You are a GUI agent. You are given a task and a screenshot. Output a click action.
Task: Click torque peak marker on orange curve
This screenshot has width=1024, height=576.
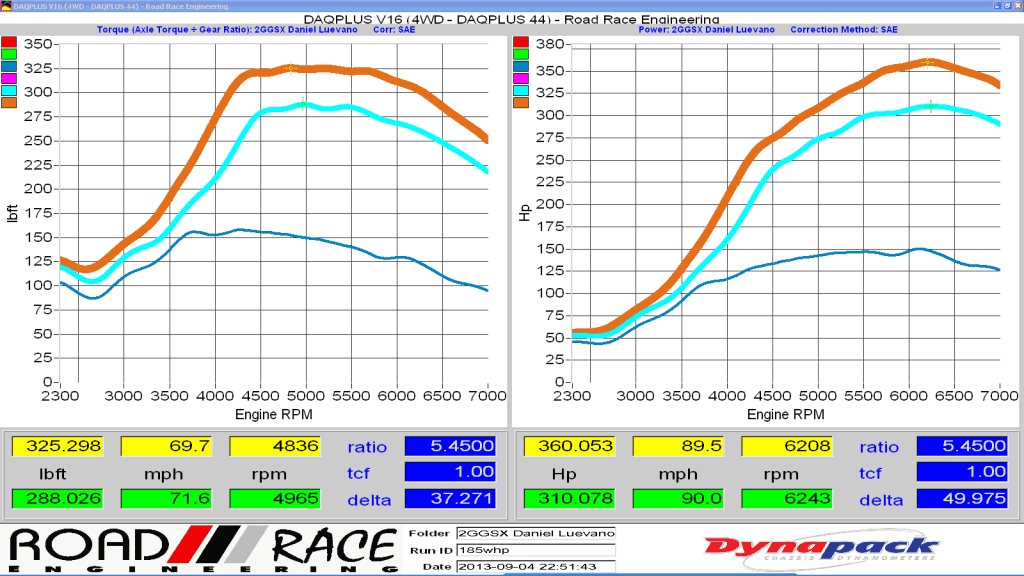click(291, 68)
